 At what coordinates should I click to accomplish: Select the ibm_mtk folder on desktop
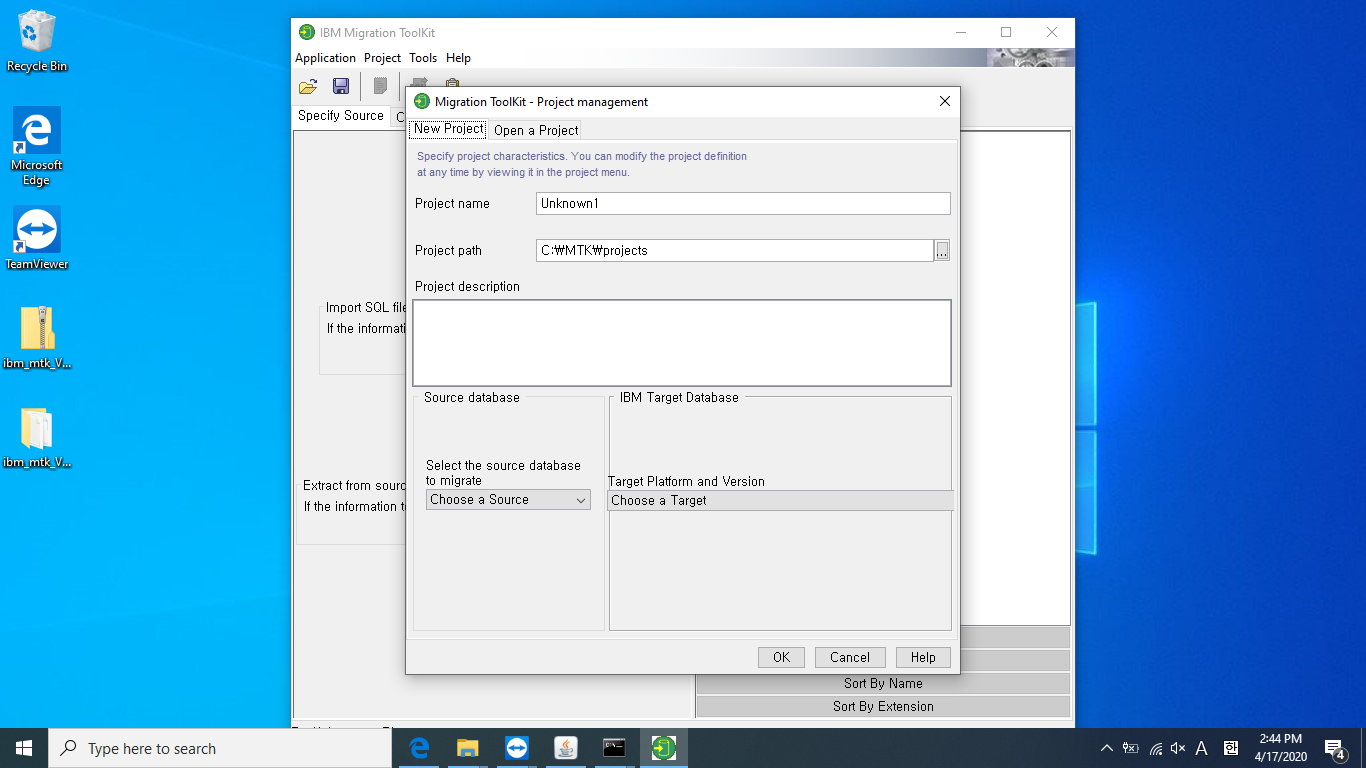[x=37, y=437]
